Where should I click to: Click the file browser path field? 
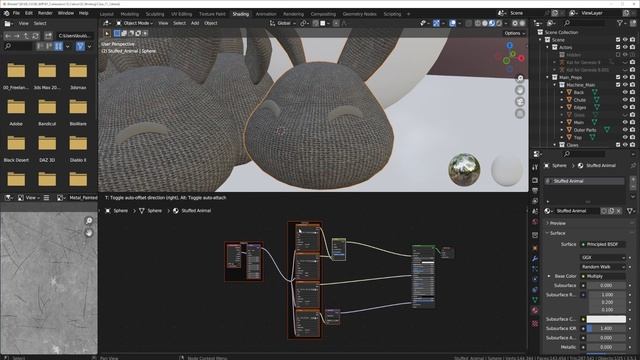coord(75,36)
